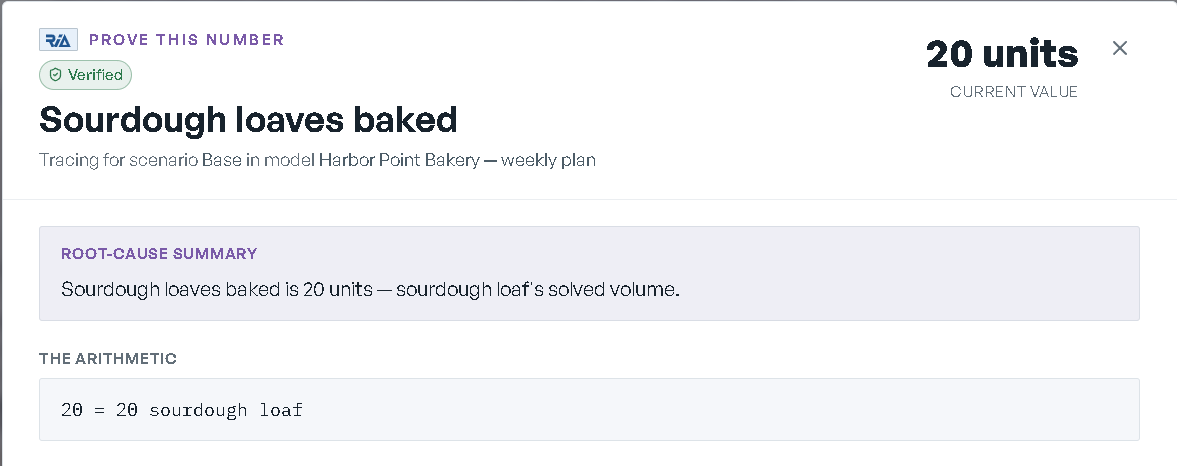Click "sourdough loaf" in the arithmetic line
This screenshot has width=1177, height=466.
226,410
